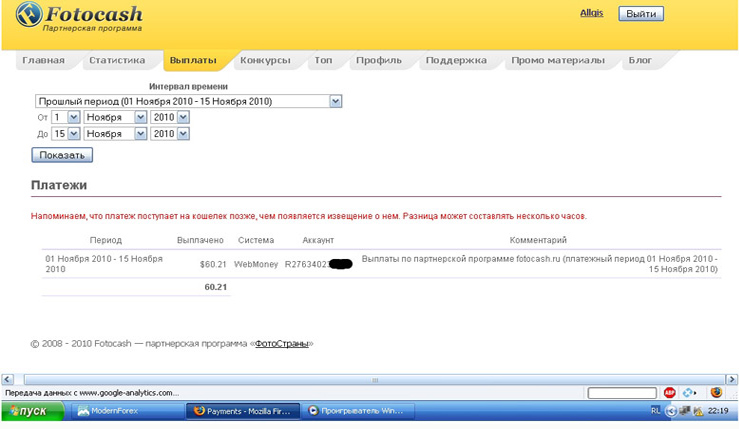Open the Прошлый период interval dropdown
739x429 pixels.
[x=189, y=101]
